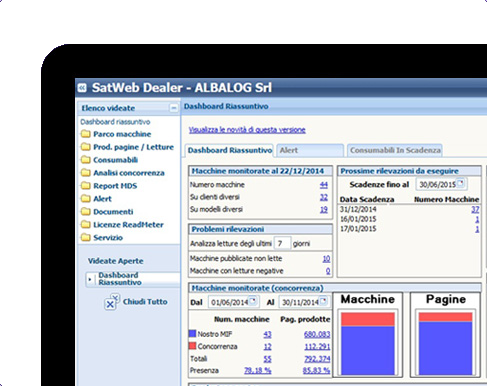This screenshot has width=487, height=386.
Task: Switch to Dashboard Riassuntivo tab
Action: click(230, 150)
